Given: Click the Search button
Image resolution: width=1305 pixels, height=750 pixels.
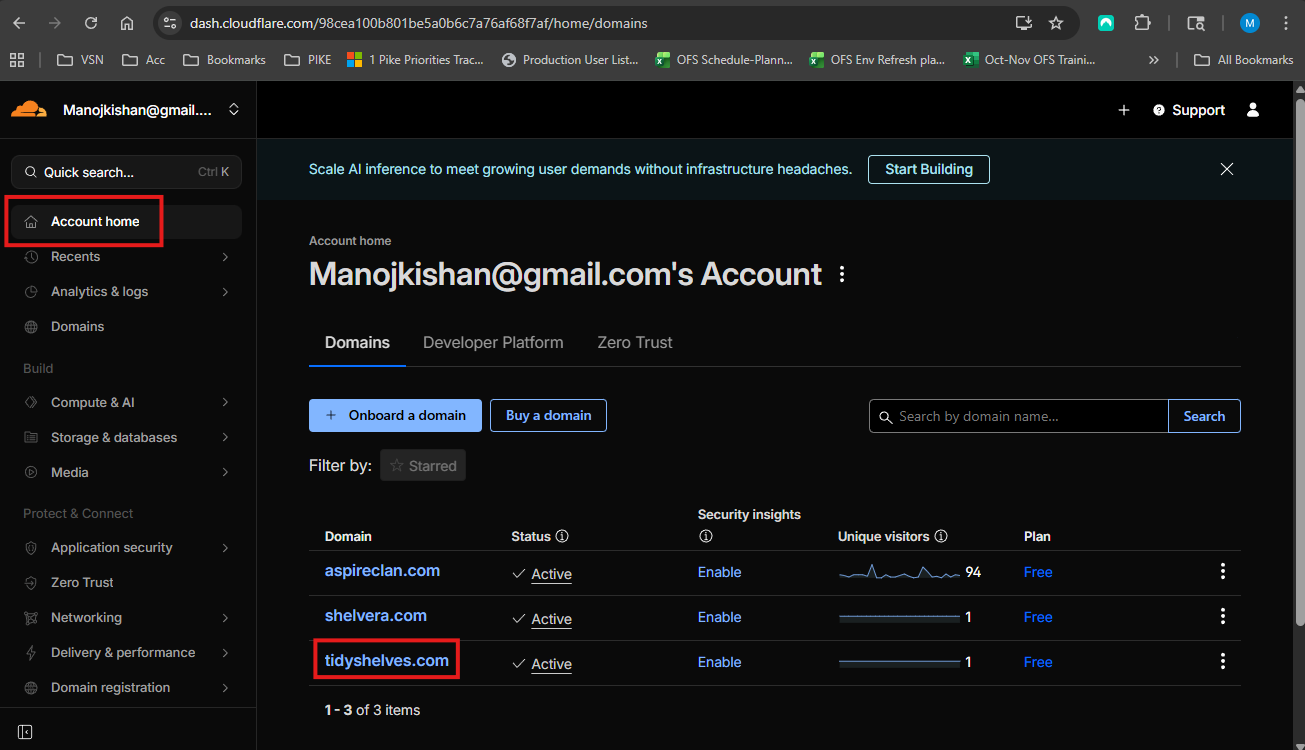Looking at the screenshot, I should click(1204, 417).
